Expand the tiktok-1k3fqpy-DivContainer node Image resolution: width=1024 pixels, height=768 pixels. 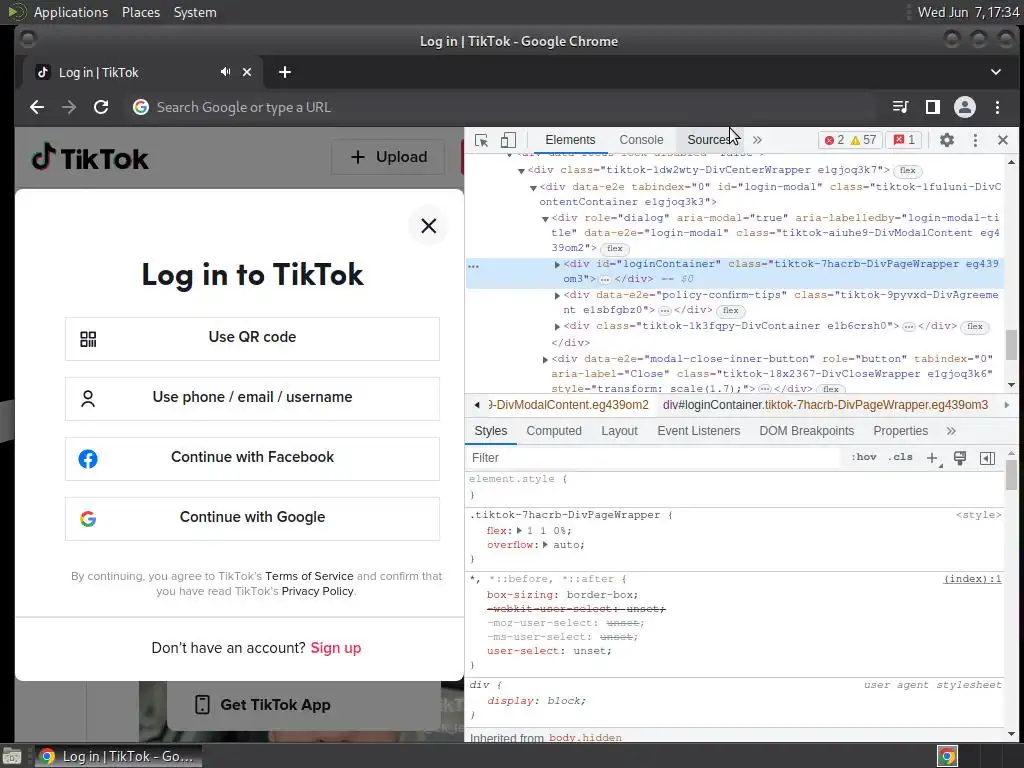(557, 327)
